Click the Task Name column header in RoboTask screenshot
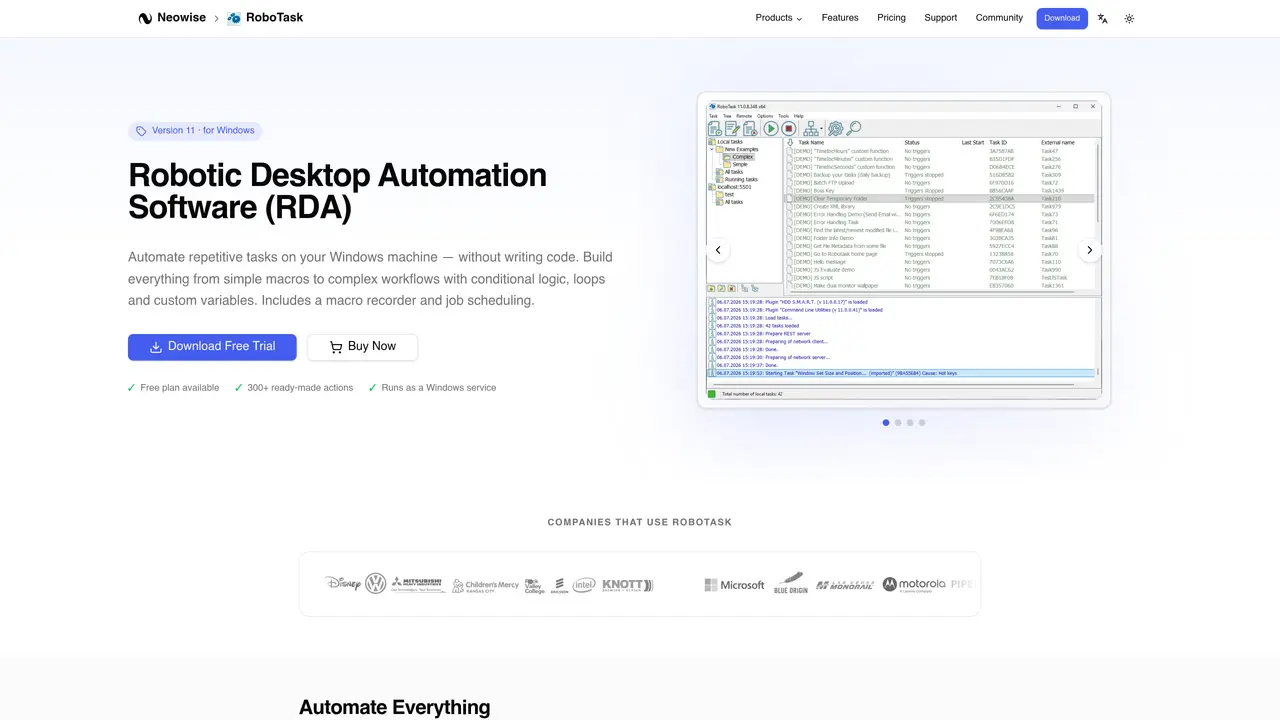 click(x=811, y=142)
